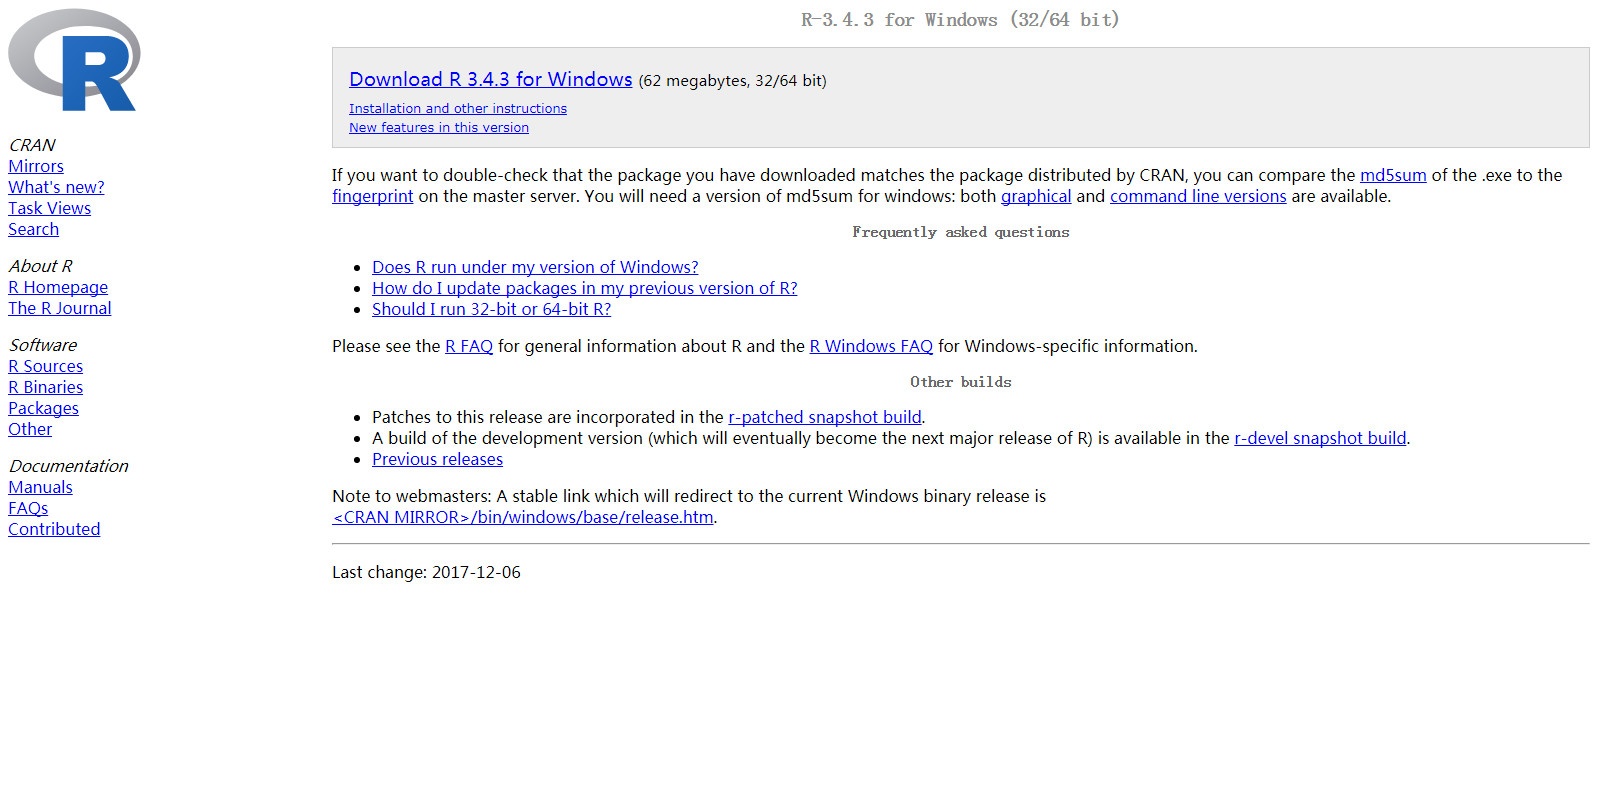Select Other under Software
Viewport: 1598px width, 809px height.
click(30, 429)
